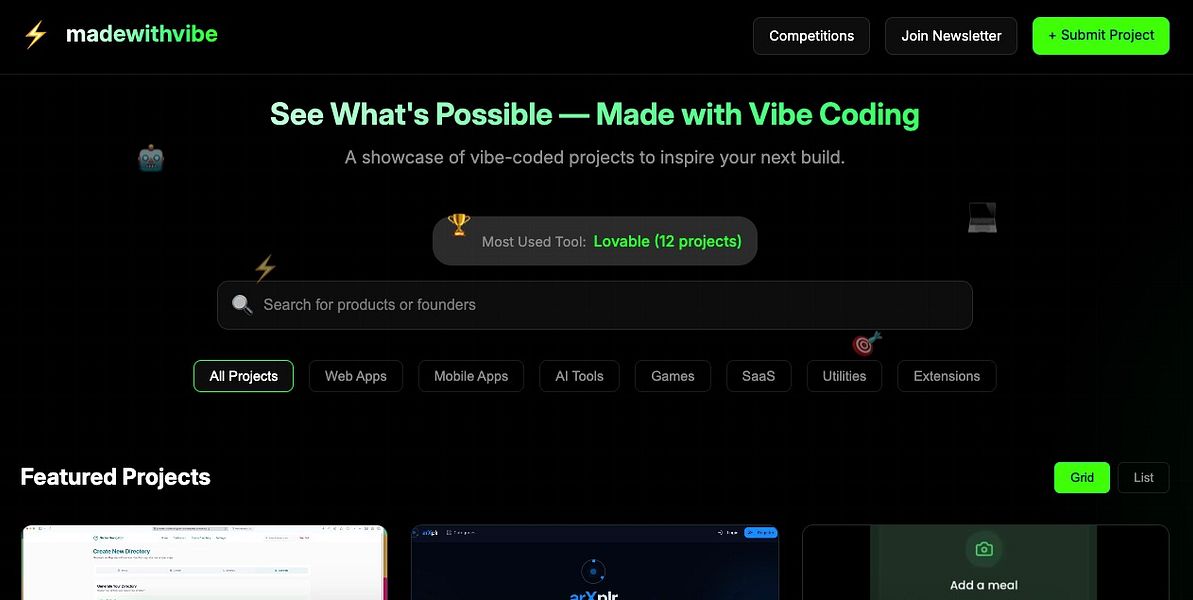Click the camera icon on the Add a meal card

(x=983, y=548)
